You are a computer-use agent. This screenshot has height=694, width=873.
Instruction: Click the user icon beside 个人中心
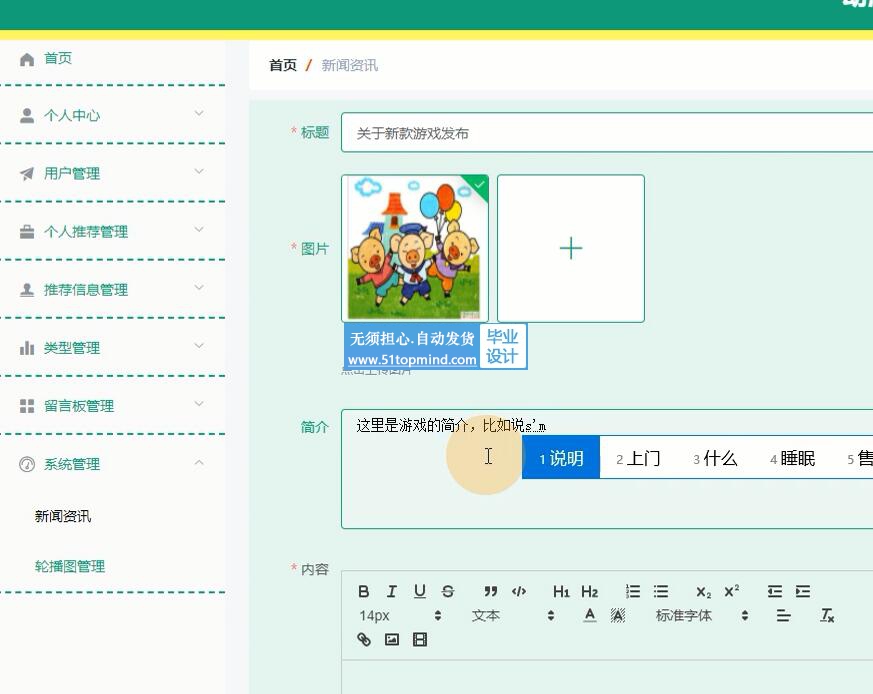pos(27,115)
